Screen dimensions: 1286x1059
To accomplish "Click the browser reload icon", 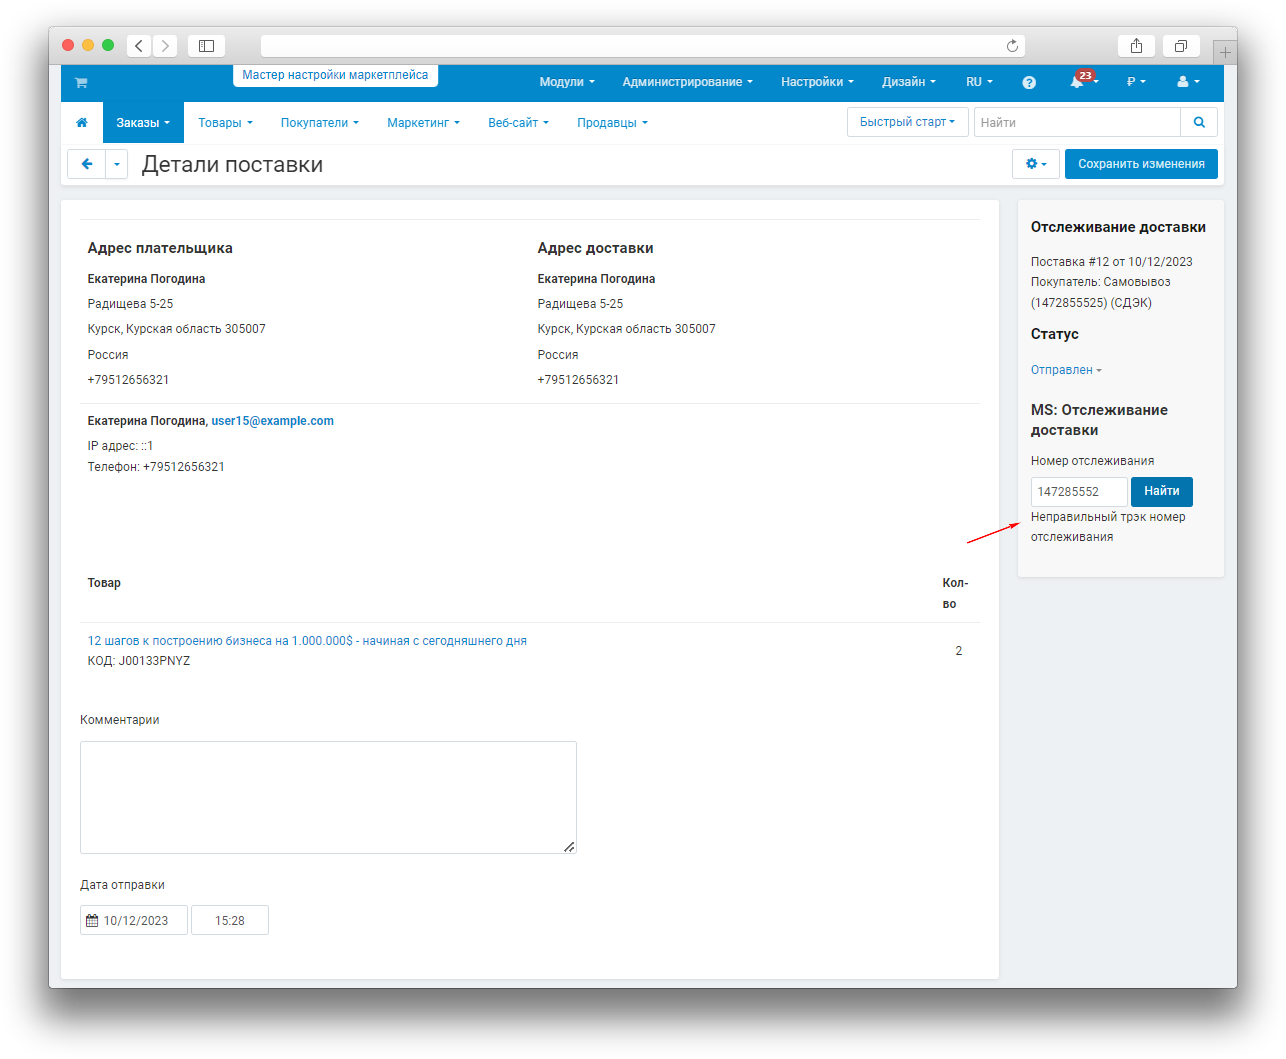I will pos(1012,46).
